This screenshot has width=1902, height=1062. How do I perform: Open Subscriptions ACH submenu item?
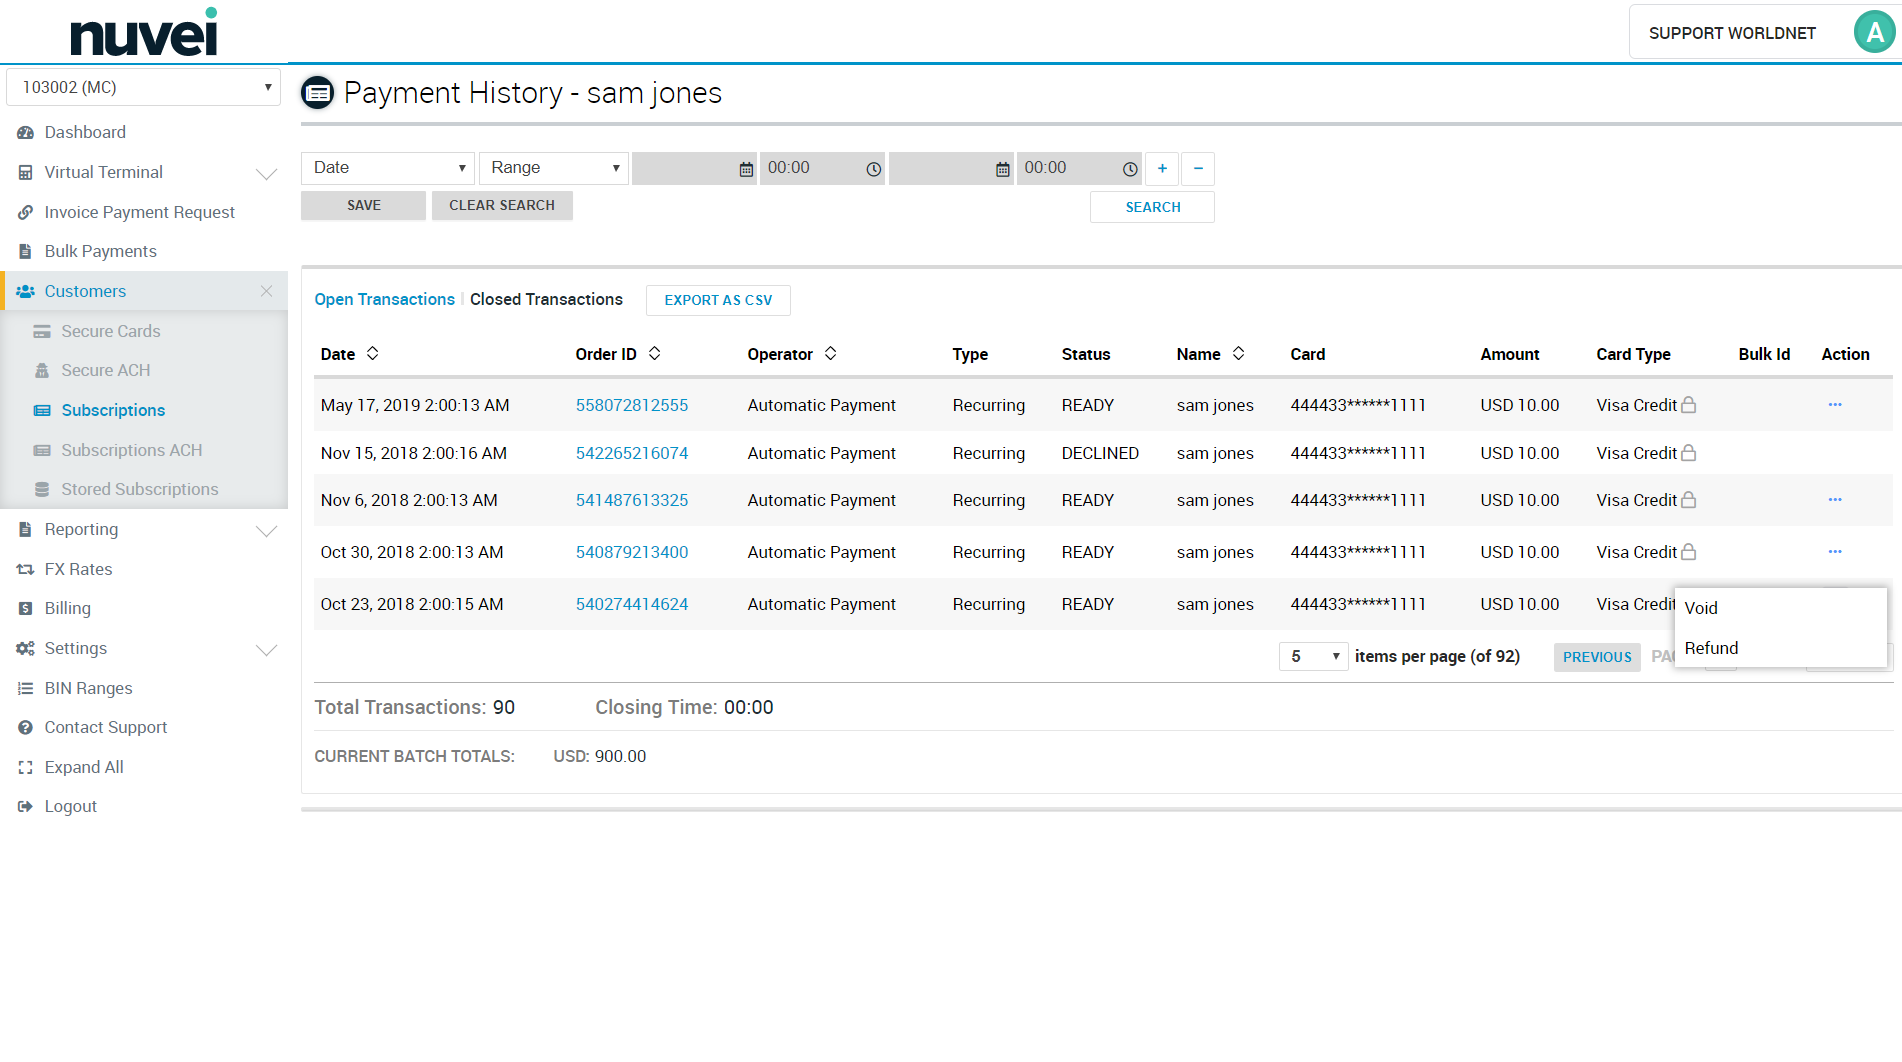click(x=131, y=450)
